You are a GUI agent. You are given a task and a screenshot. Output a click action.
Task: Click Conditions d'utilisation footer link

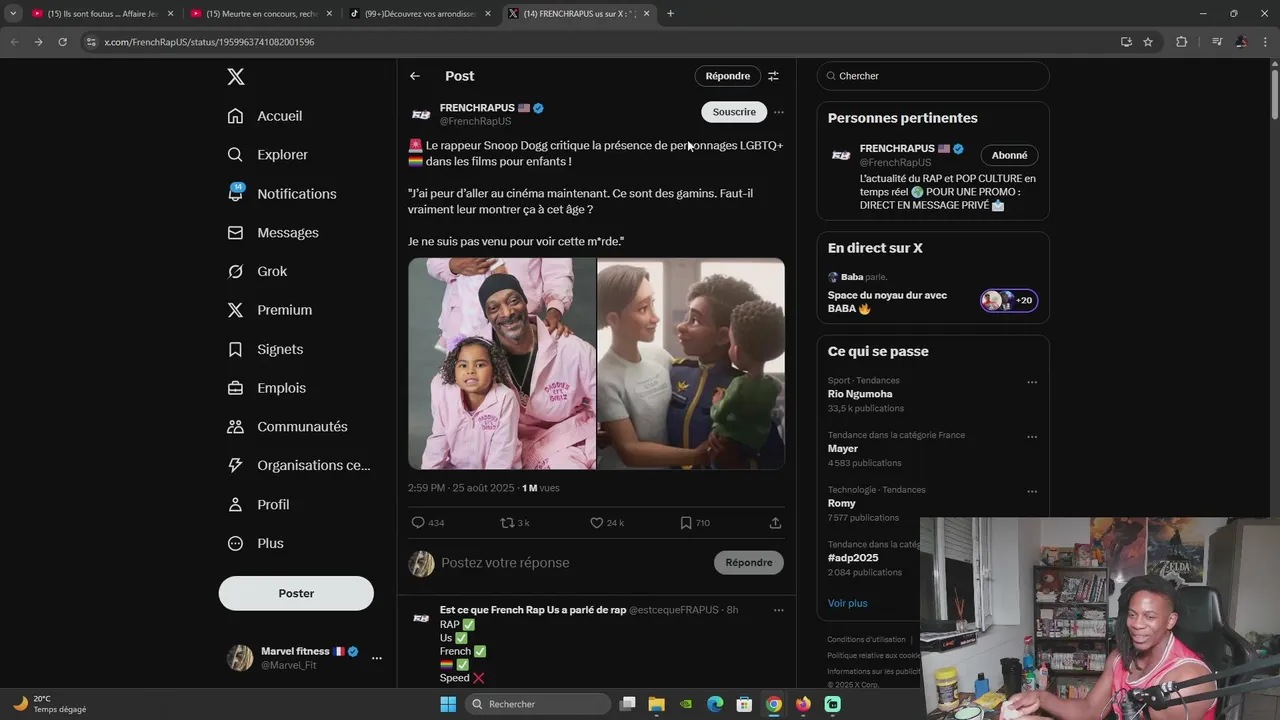coord(866,640)
